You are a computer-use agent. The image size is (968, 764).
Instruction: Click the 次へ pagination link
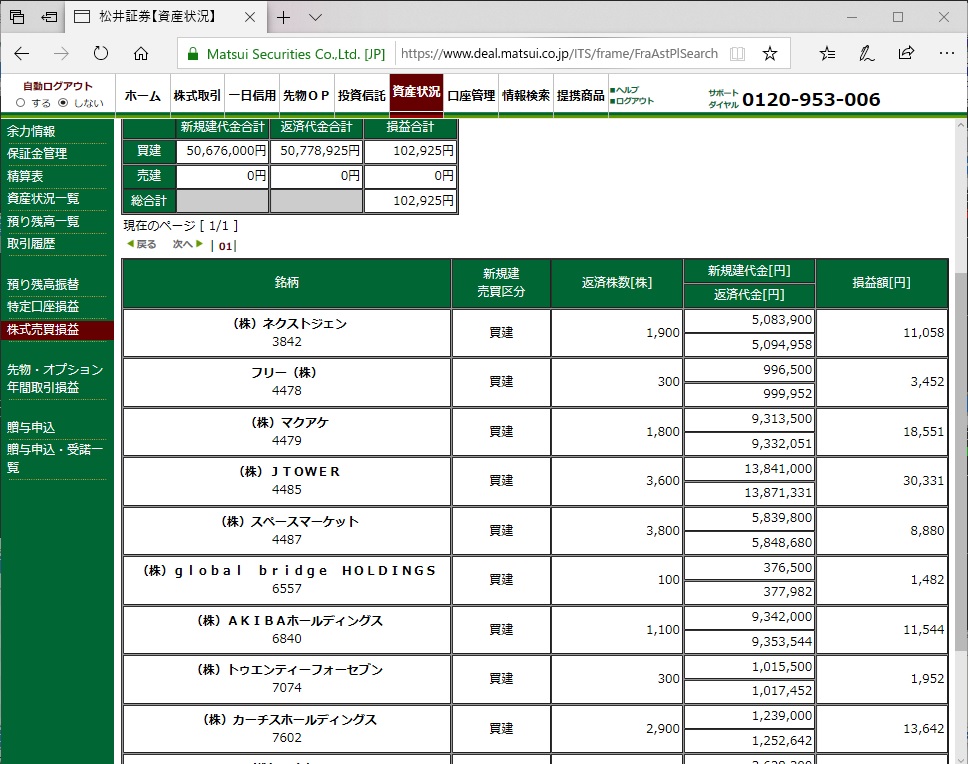click(187, 244)
